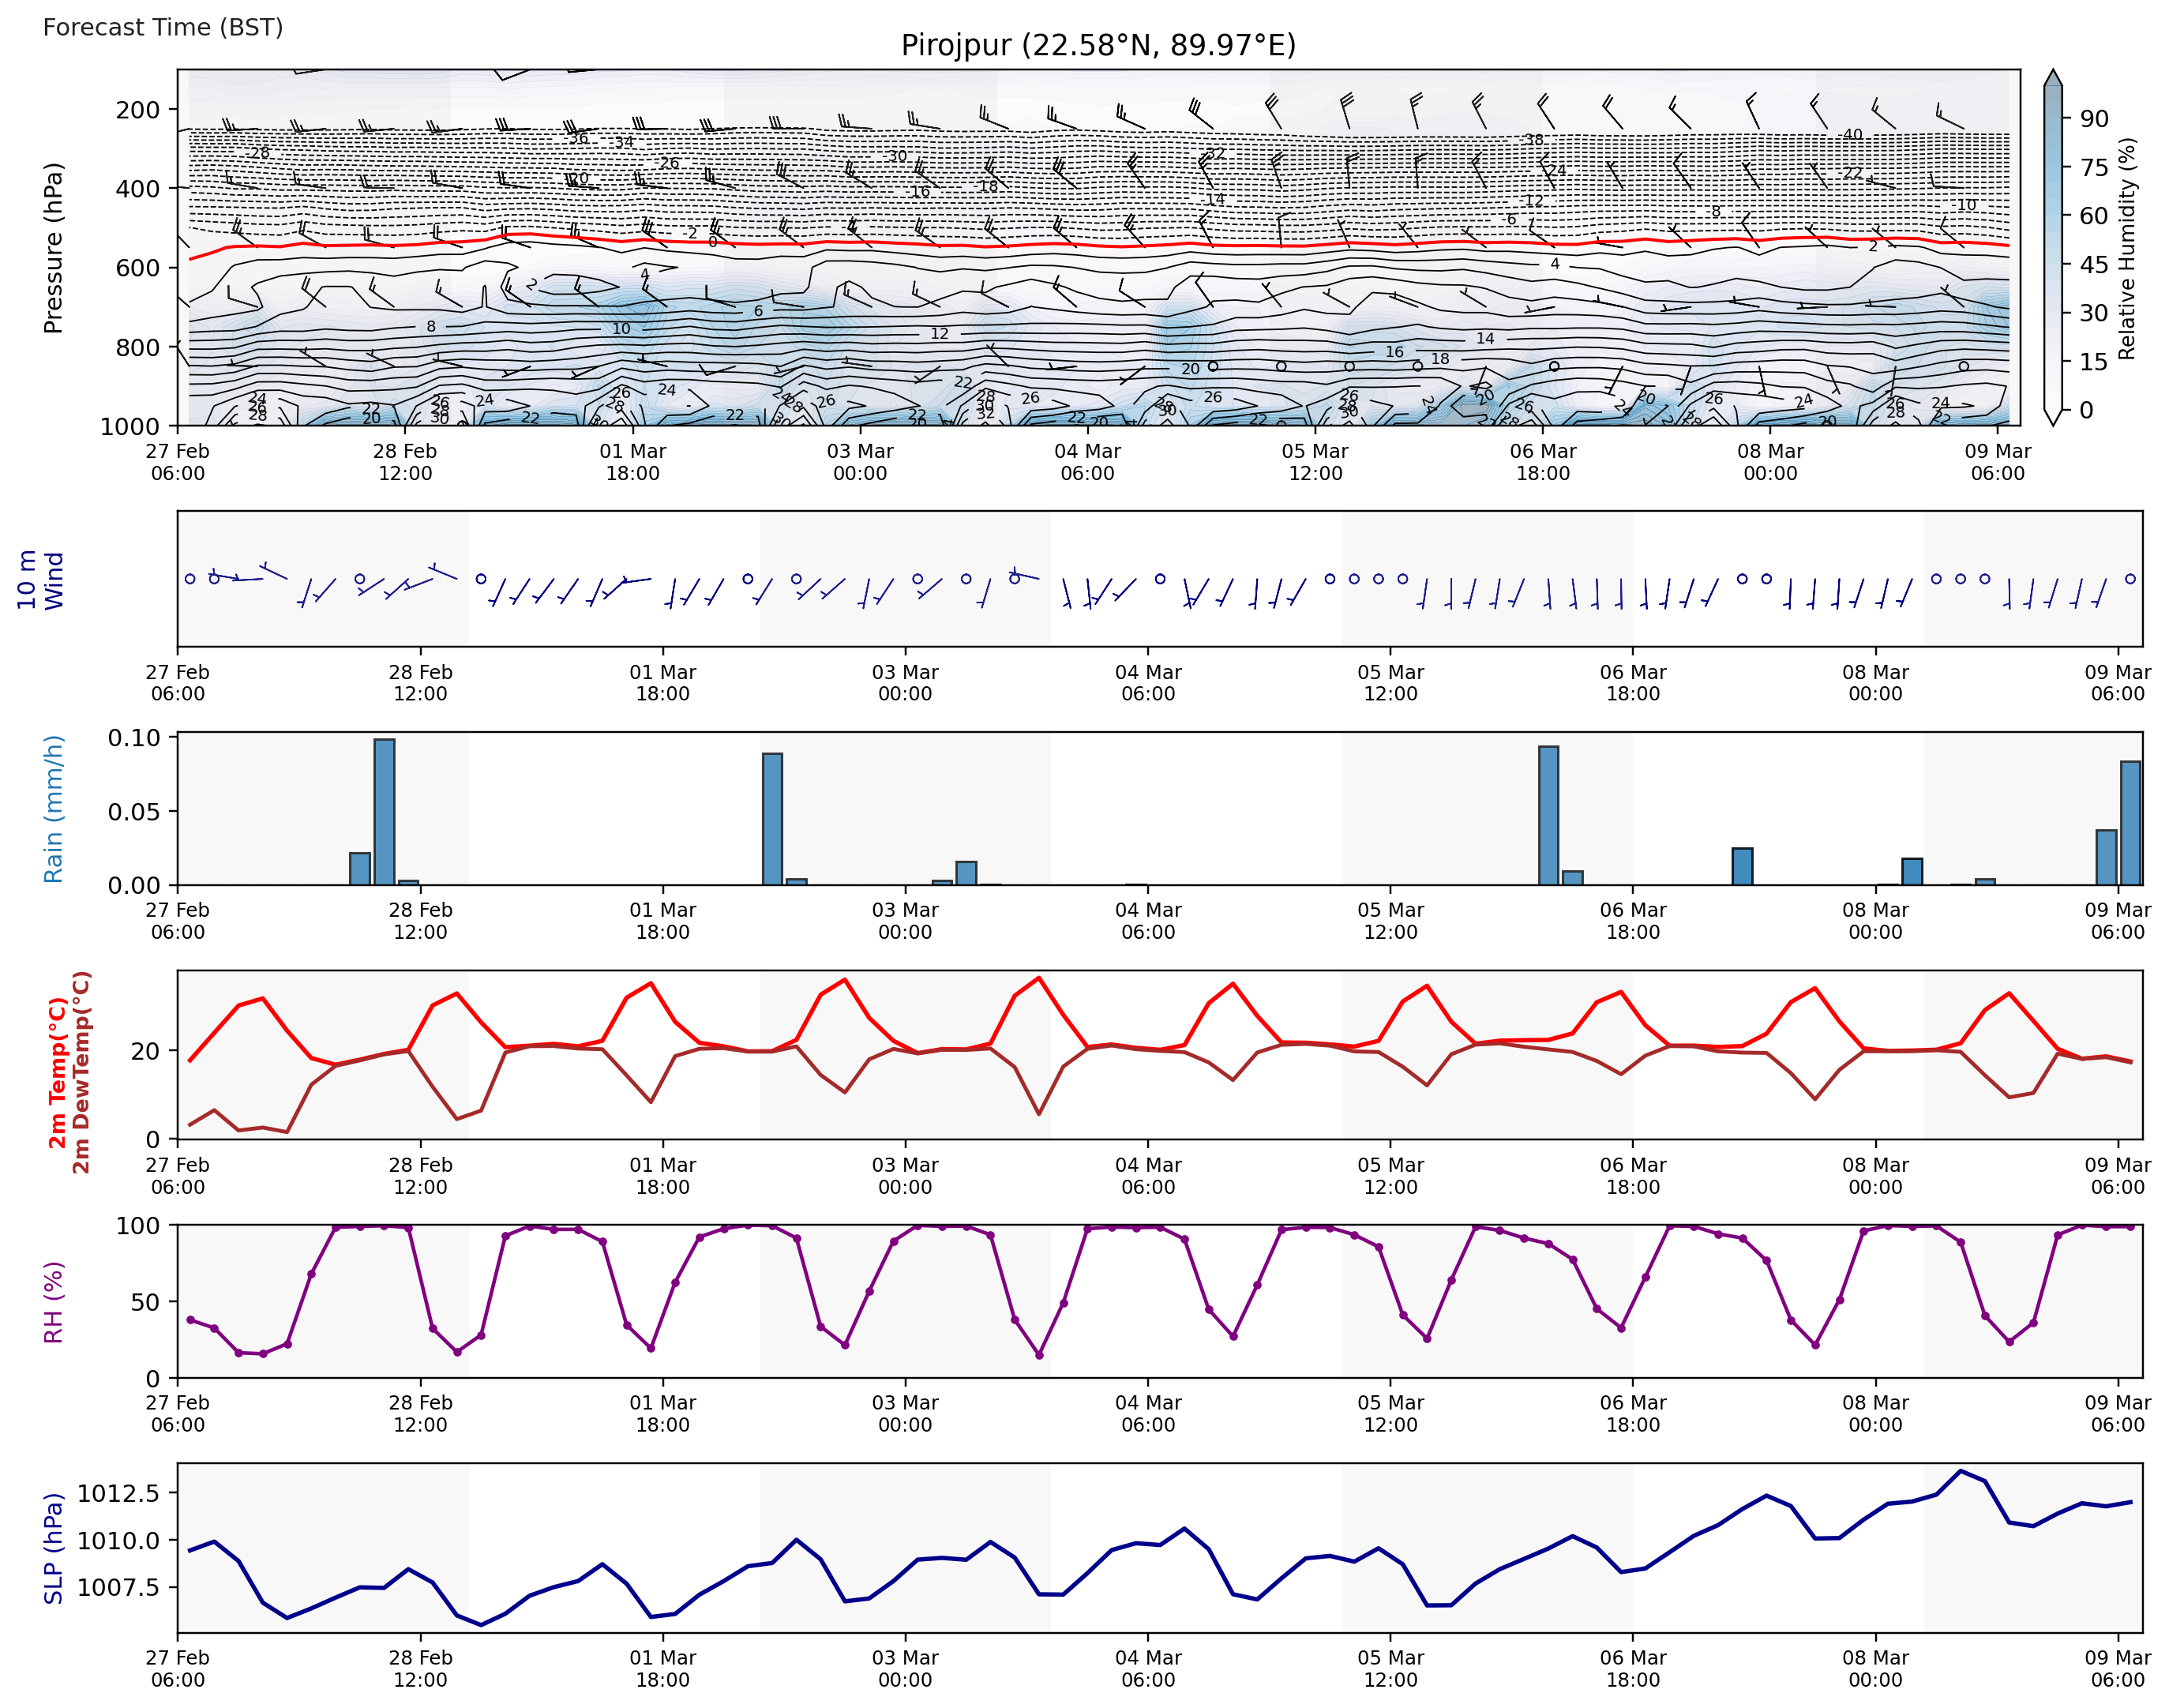Click the RH (%) axis label
This screenshot has width=2169, height=1708.
coord(53,1301)
